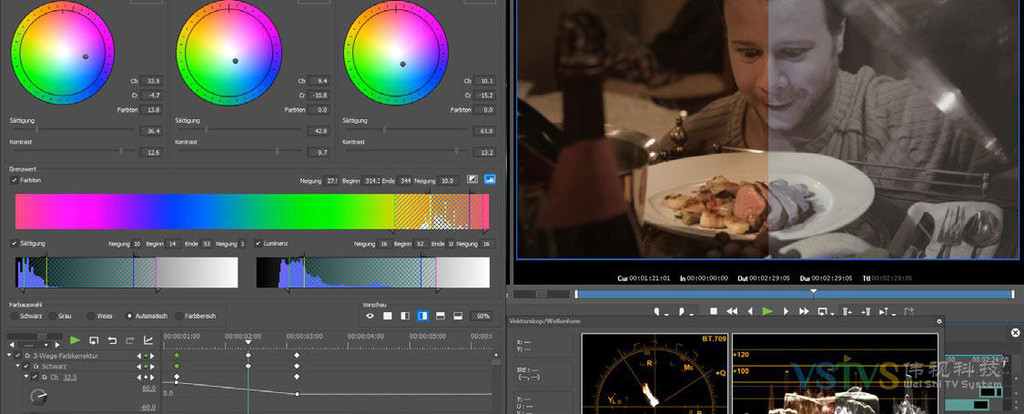Click the fast forward button in the player transport

[x=803, y=312]
